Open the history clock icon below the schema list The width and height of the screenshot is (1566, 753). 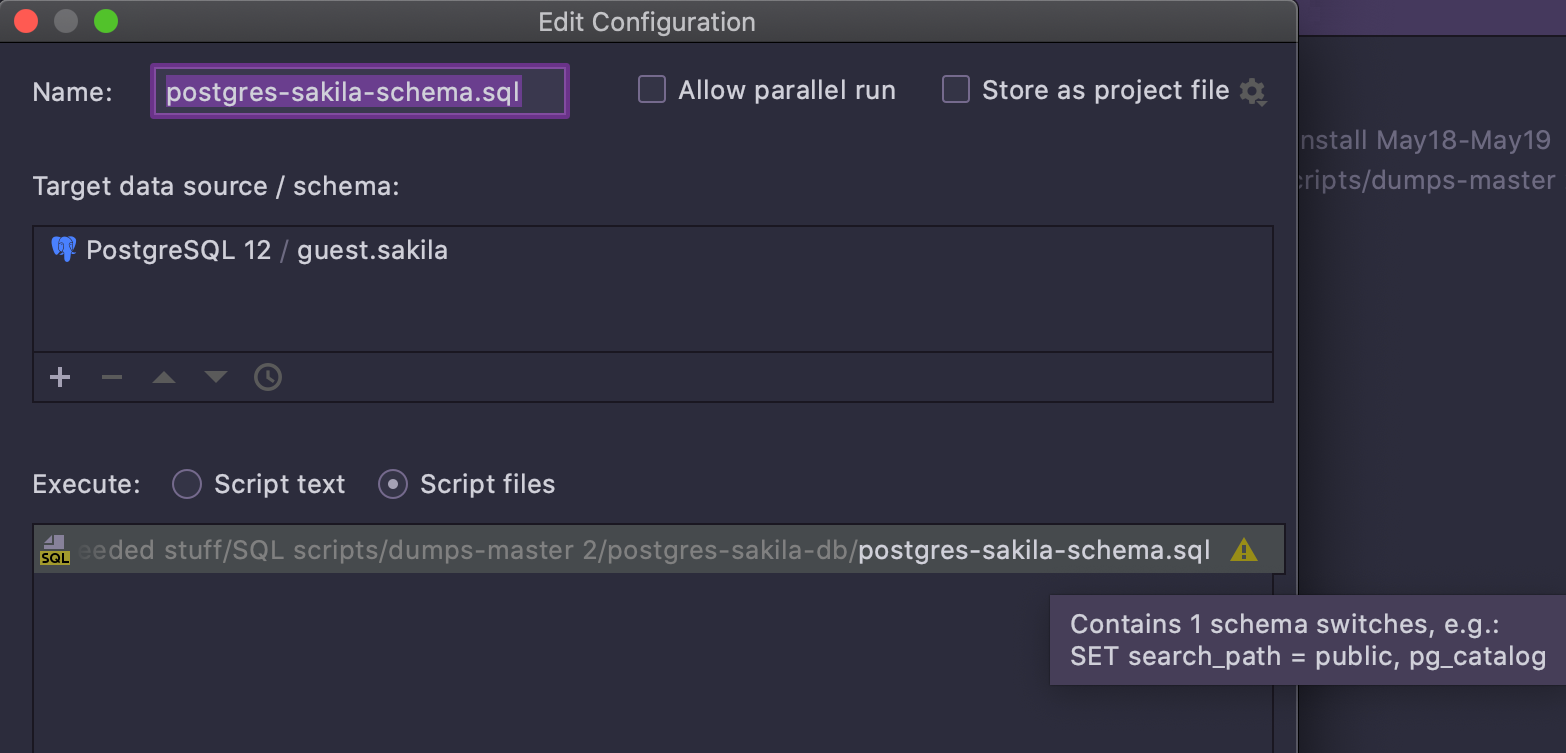tap(267, 377)
